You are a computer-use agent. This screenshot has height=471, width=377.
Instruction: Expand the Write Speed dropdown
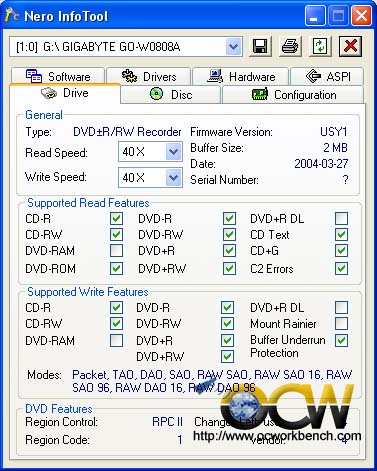(174, 177)
